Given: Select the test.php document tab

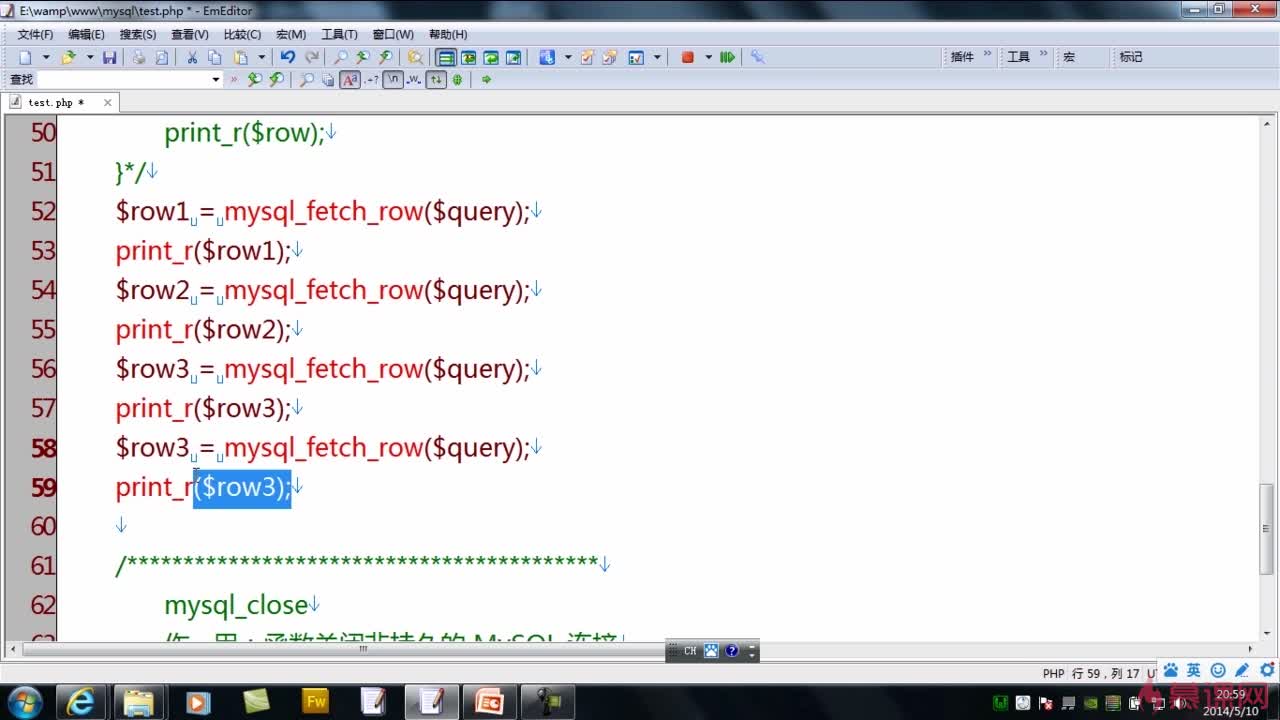Looking at the screenshot, I should pyautogui.click(x=56, y=102).
